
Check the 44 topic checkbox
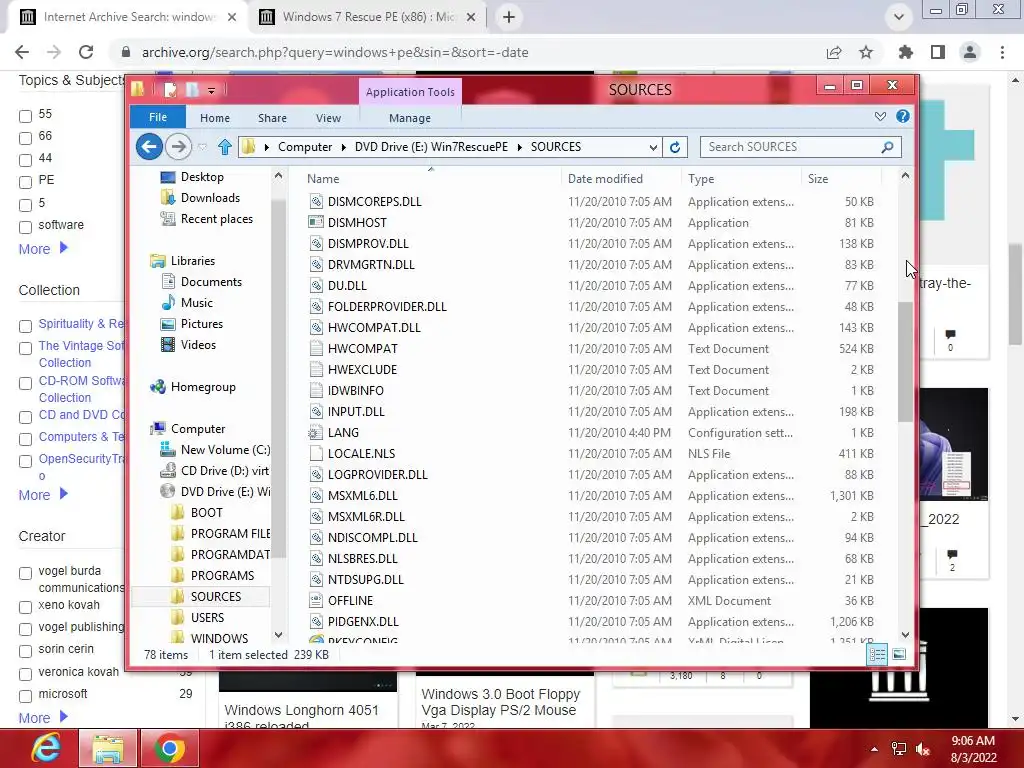click(x=25, y=161)
